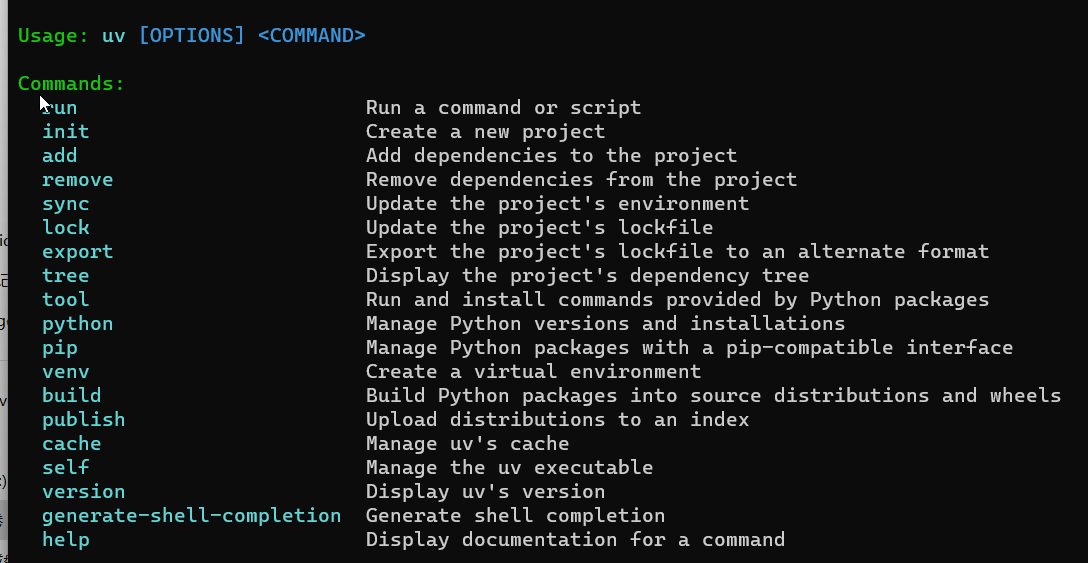Screen dimensions: 1088x563
Task: Click the 'export' command name
Action: pyautogui.click(x=78, y=252)
